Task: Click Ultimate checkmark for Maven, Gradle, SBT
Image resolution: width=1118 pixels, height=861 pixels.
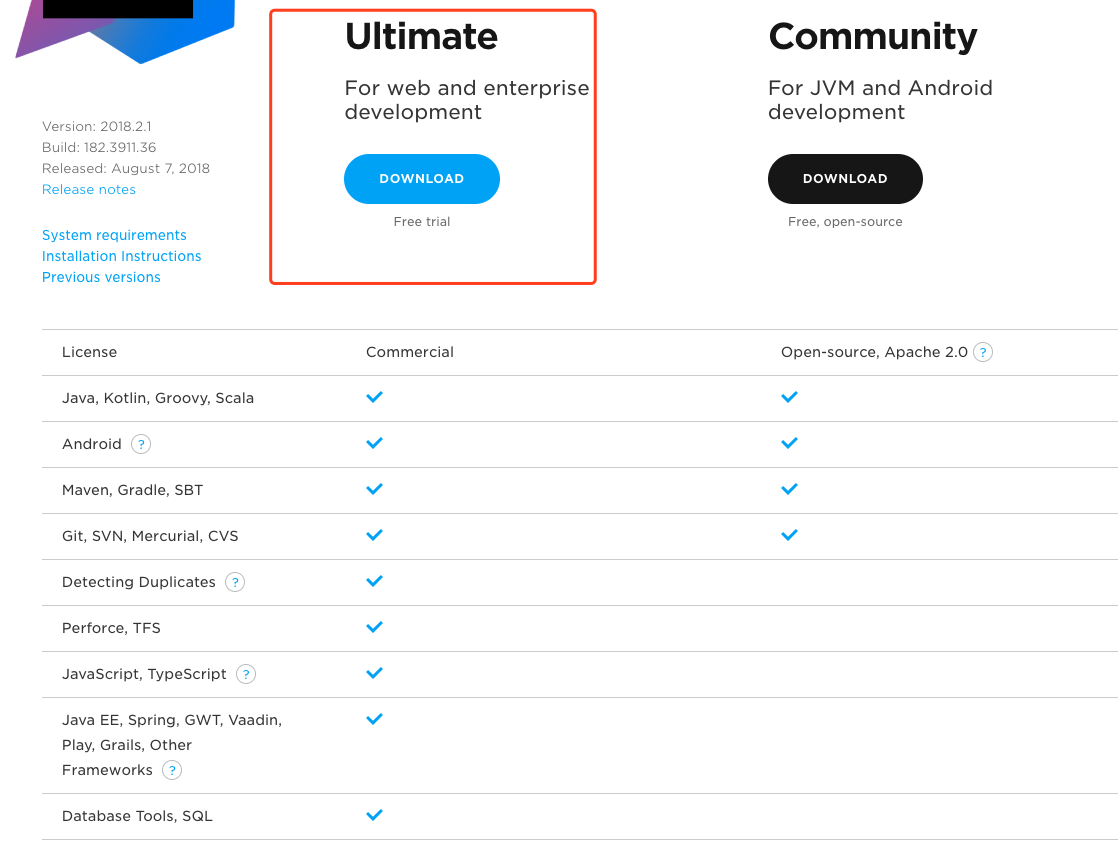Action: (x=374, y=489)
